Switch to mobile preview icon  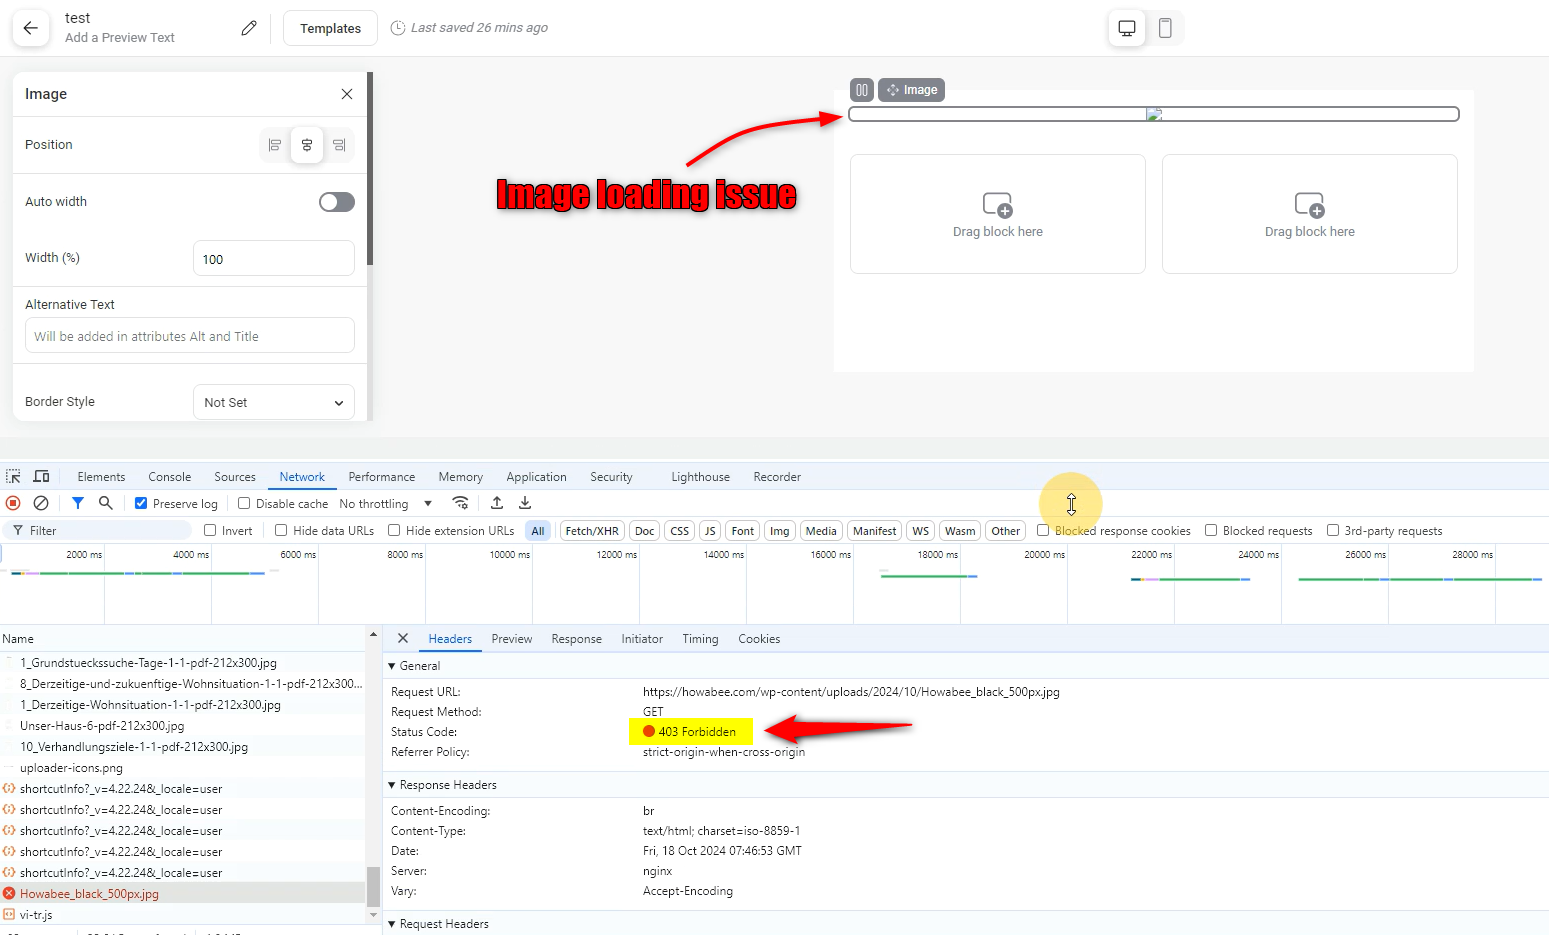1165,28
